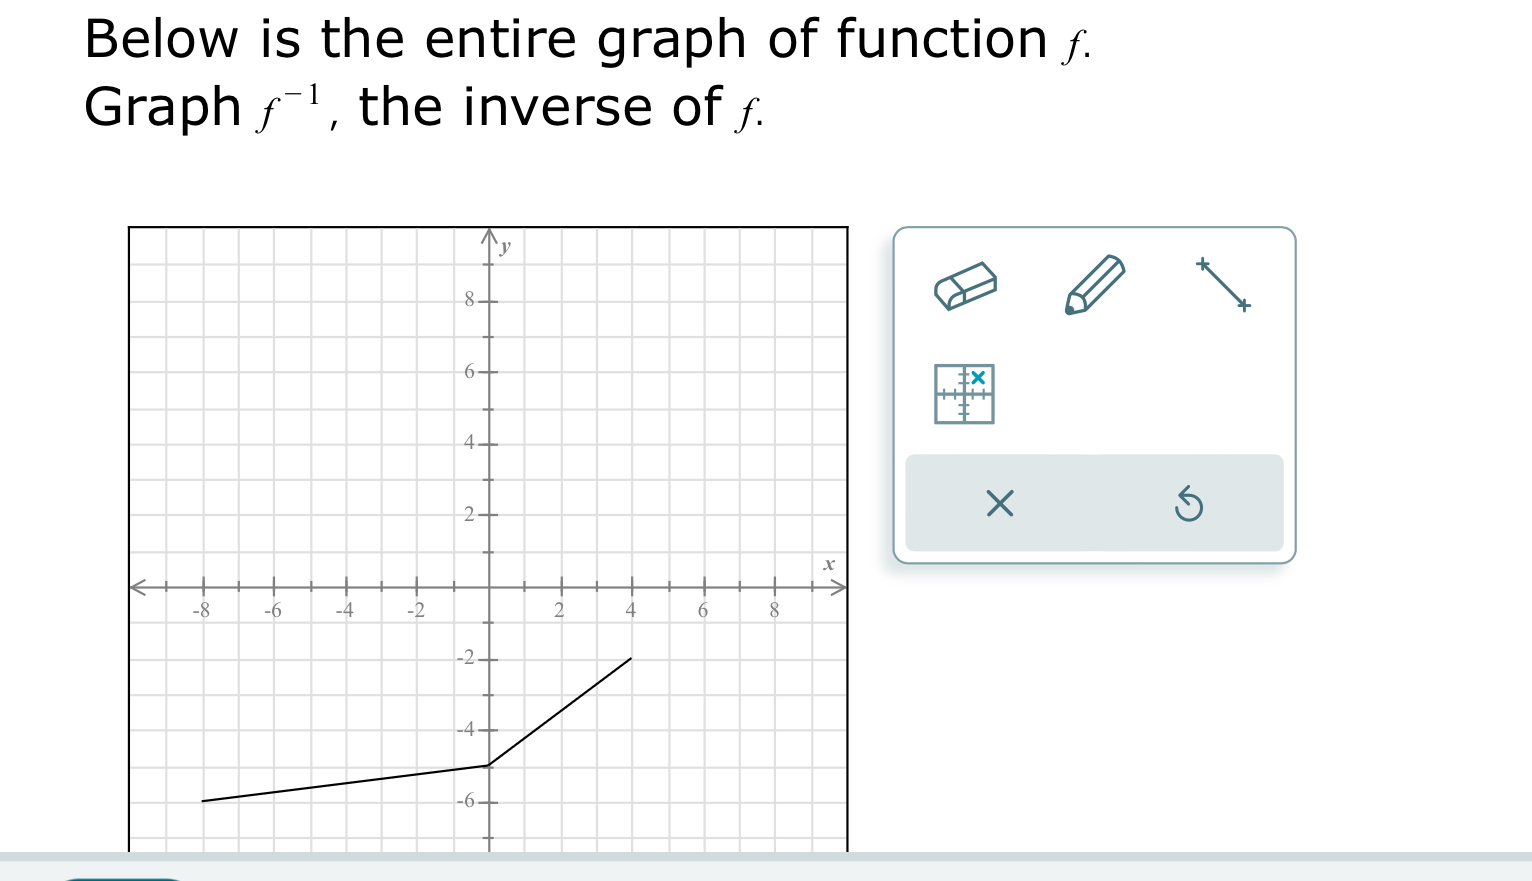
Task: Click the graphed line endpoint at (4, -2)
Action: click(x=630, y=658)
